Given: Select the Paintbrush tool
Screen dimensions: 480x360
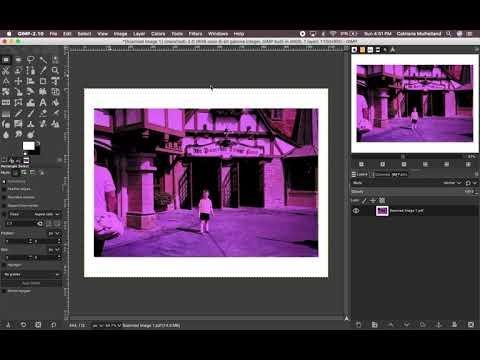Looking at the screenshot, I should click(x=31, y=113).
